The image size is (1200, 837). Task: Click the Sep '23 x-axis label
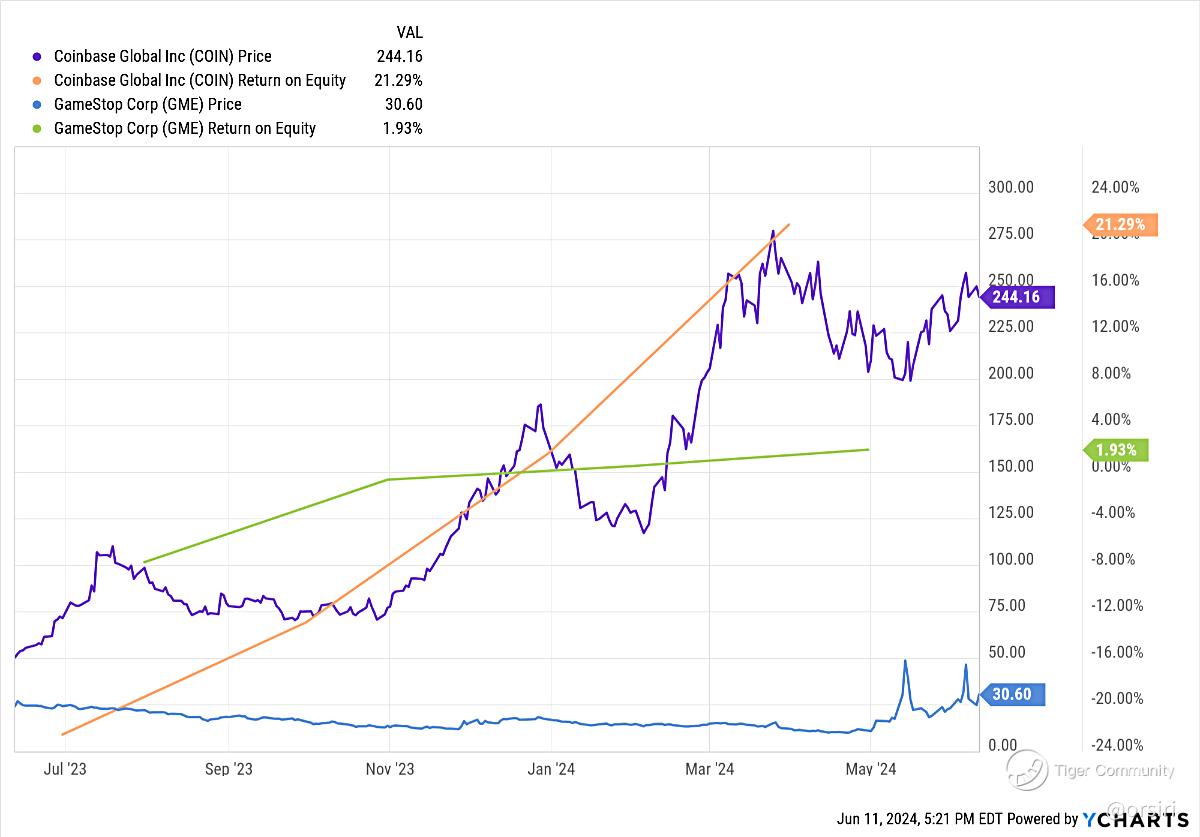pos(228,769)
